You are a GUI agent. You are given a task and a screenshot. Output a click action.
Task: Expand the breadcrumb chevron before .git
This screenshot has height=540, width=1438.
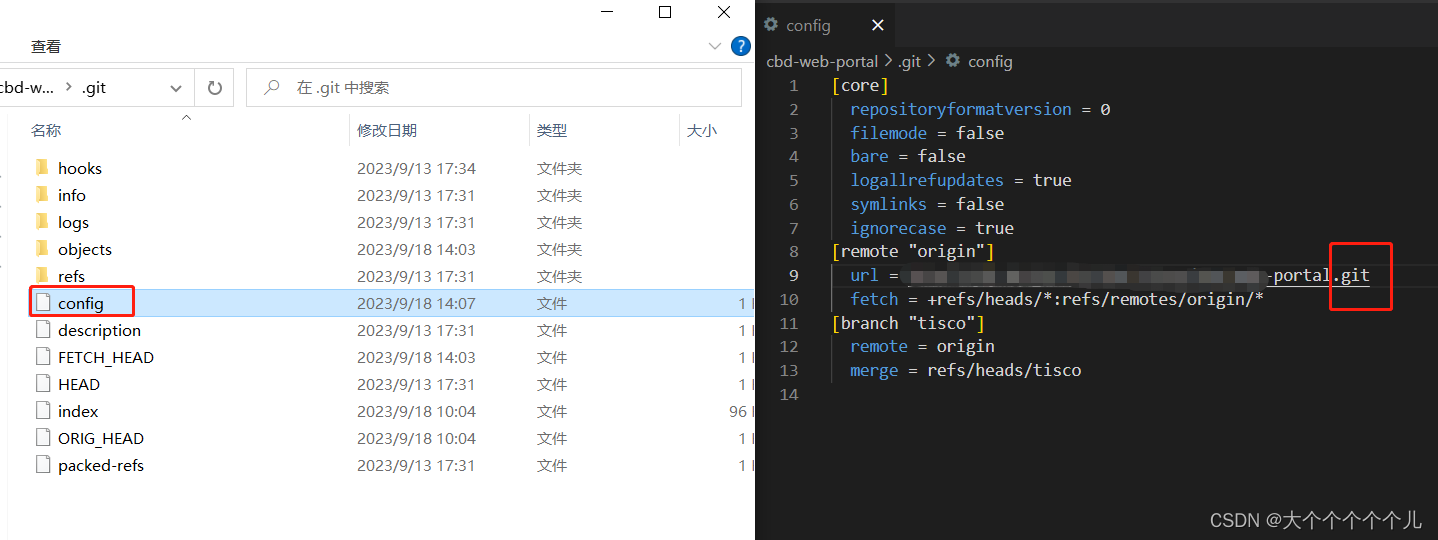(x=68, y=87)
